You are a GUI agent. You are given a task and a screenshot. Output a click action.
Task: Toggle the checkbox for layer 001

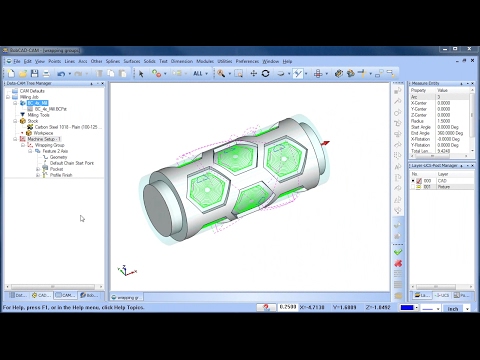[x=413, y=187]
